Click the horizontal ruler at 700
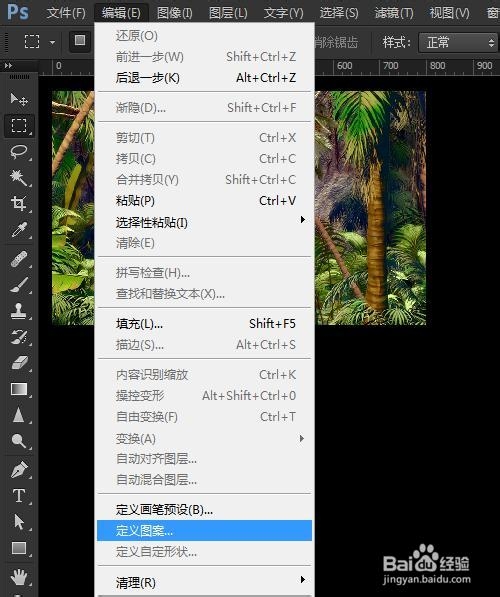The width and height of the screenshot is (500, 597). 391,66
